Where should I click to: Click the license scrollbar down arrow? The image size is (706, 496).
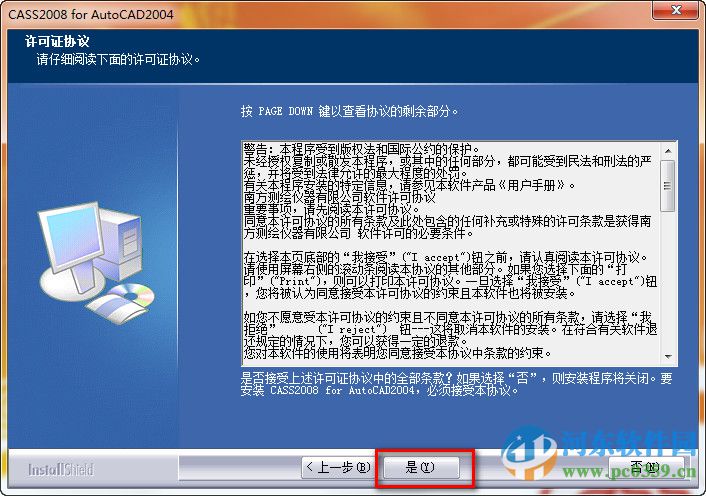(668, 356)
